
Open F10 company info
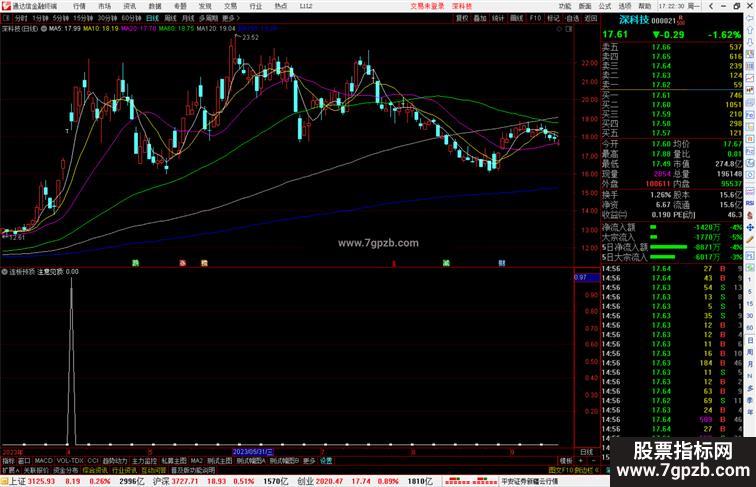(x=535, y=18)
